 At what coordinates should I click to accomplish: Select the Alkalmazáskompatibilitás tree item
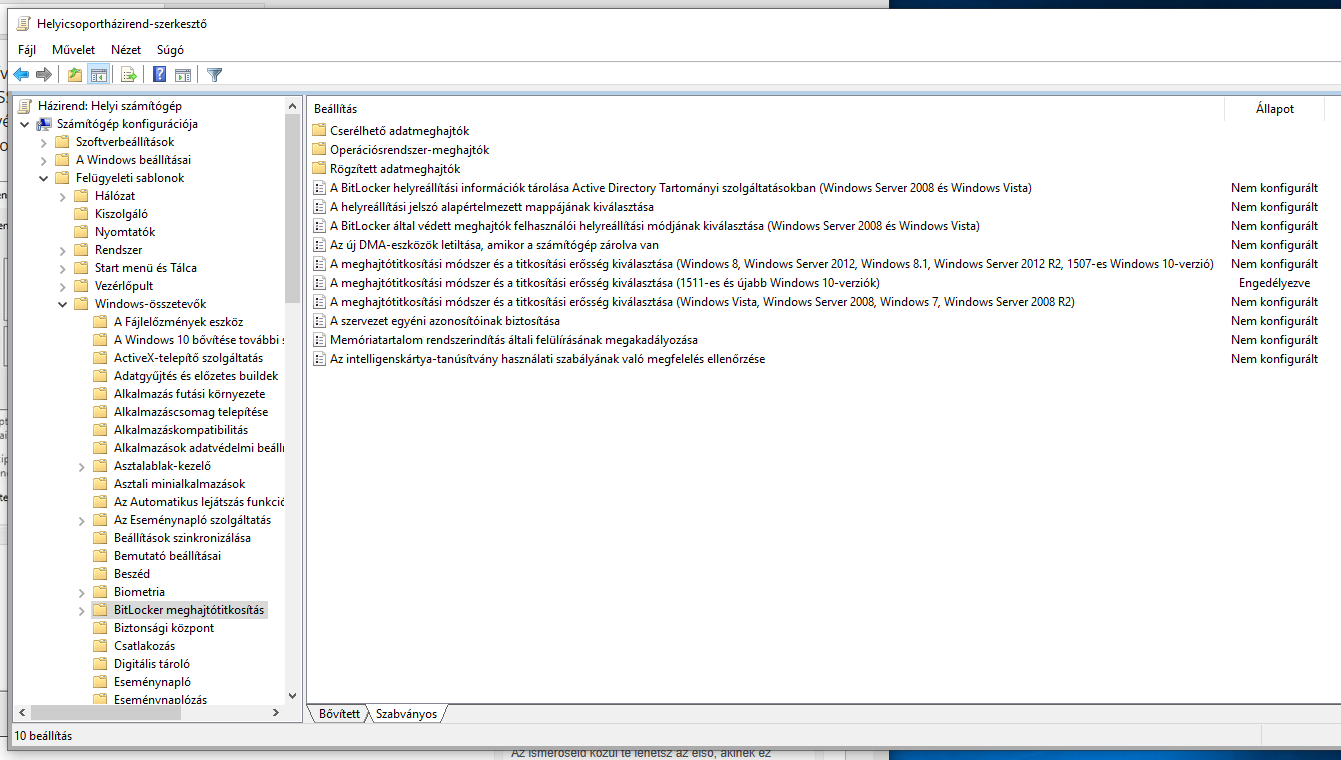pos(181,430)
